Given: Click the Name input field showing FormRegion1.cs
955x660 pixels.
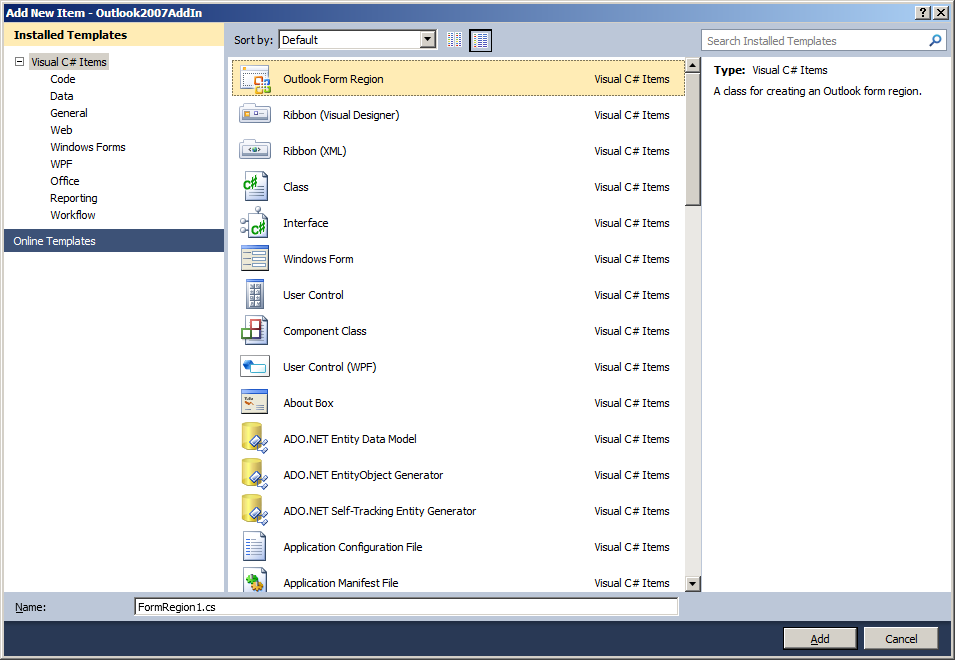Looking at the screenshot, I should coord(405,606).
